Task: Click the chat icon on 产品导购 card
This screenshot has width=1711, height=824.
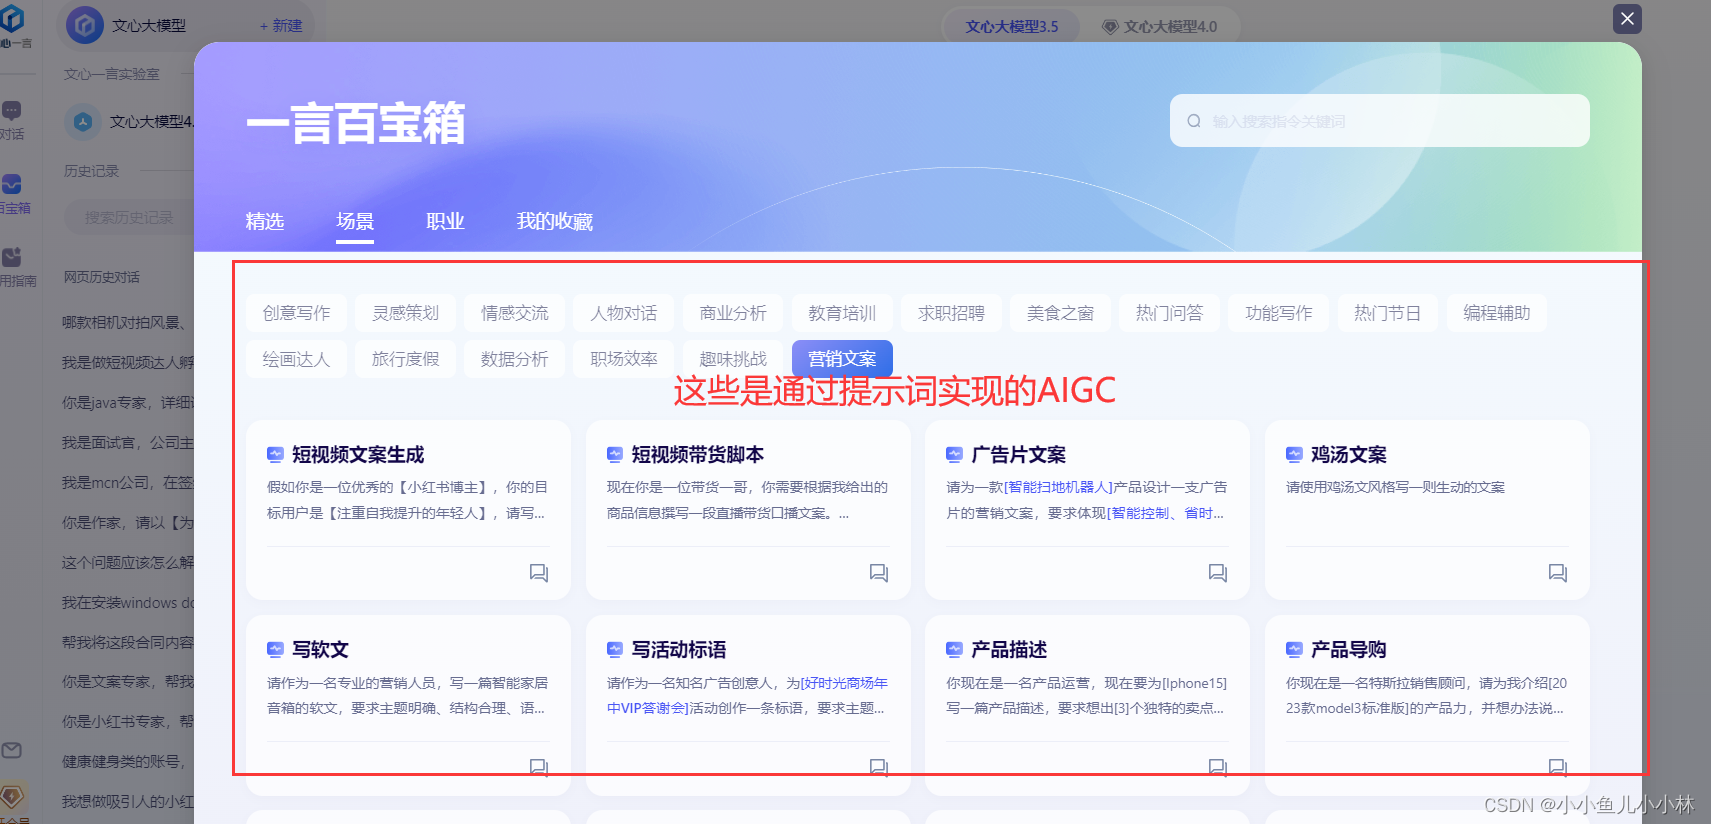Action: tap(1558, 768)
